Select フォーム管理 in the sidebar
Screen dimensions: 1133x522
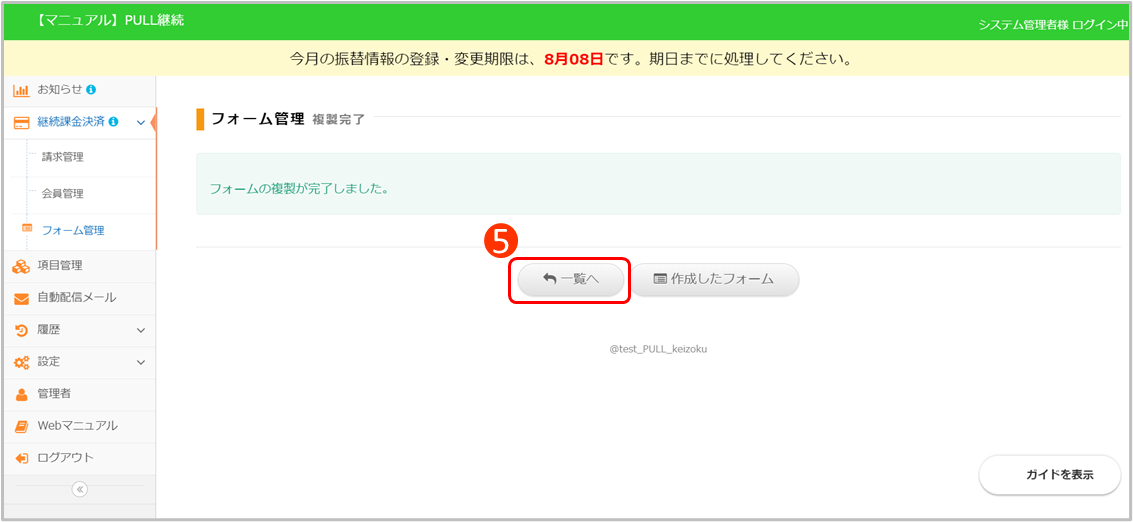pos(73,230)
